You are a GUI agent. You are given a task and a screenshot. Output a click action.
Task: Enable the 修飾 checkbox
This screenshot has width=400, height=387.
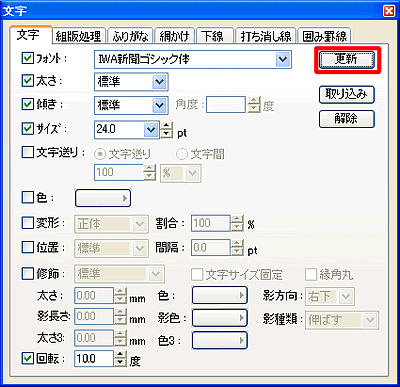pyautogui.click(x=28, y=274)
